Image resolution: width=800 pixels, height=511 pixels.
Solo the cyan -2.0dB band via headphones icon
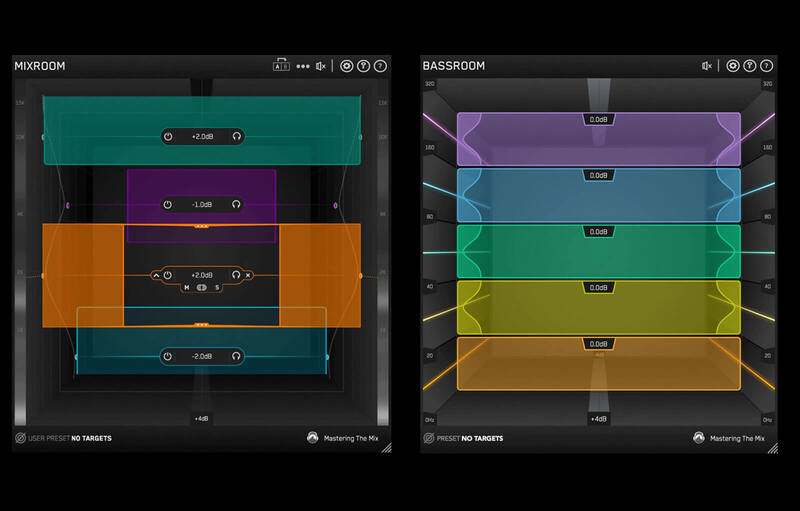236,356
